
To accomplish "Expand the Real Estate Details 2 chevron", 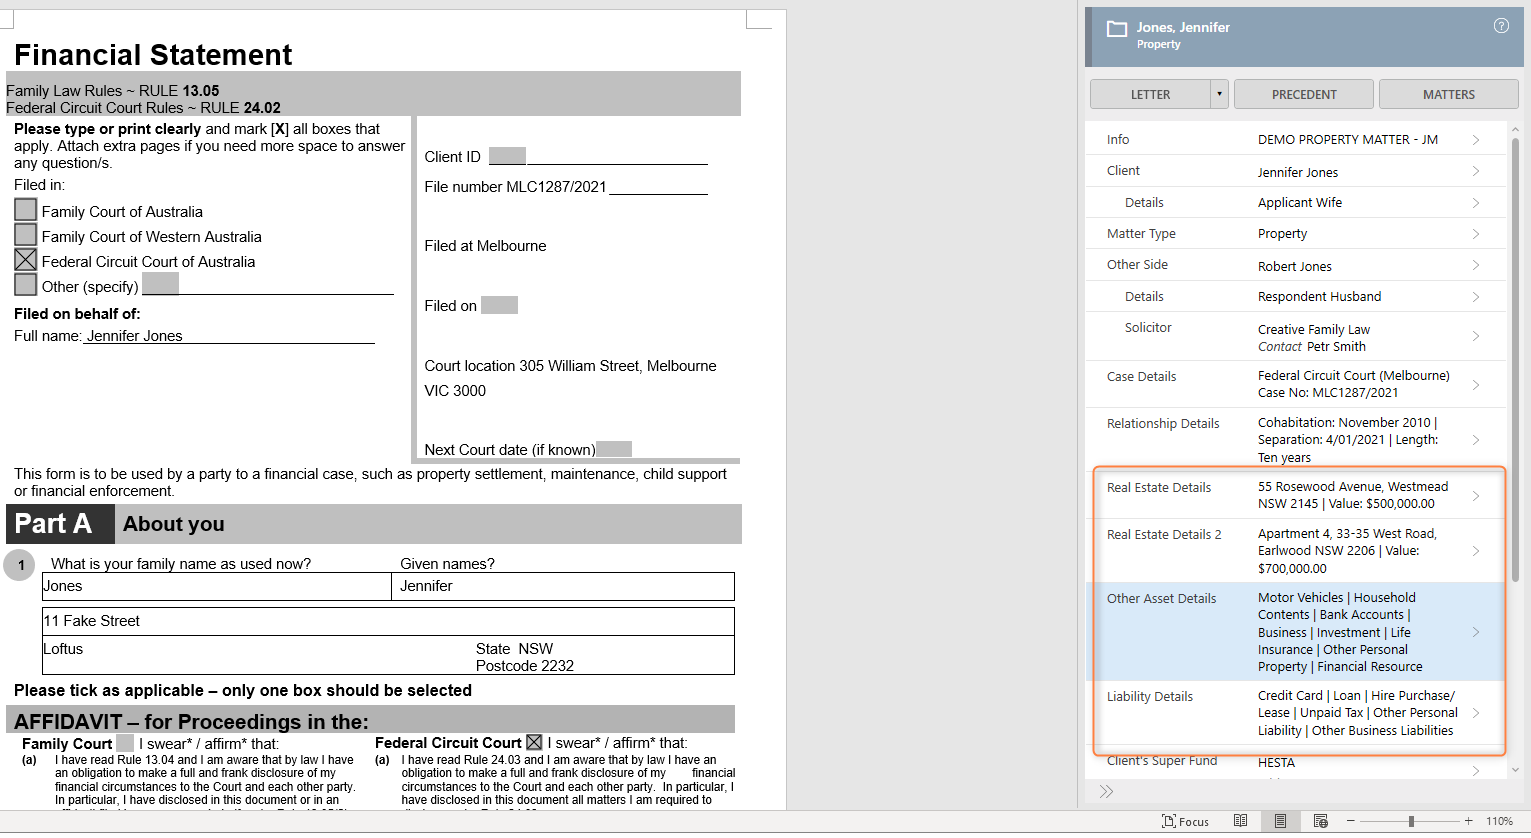I will [1476, 551].
